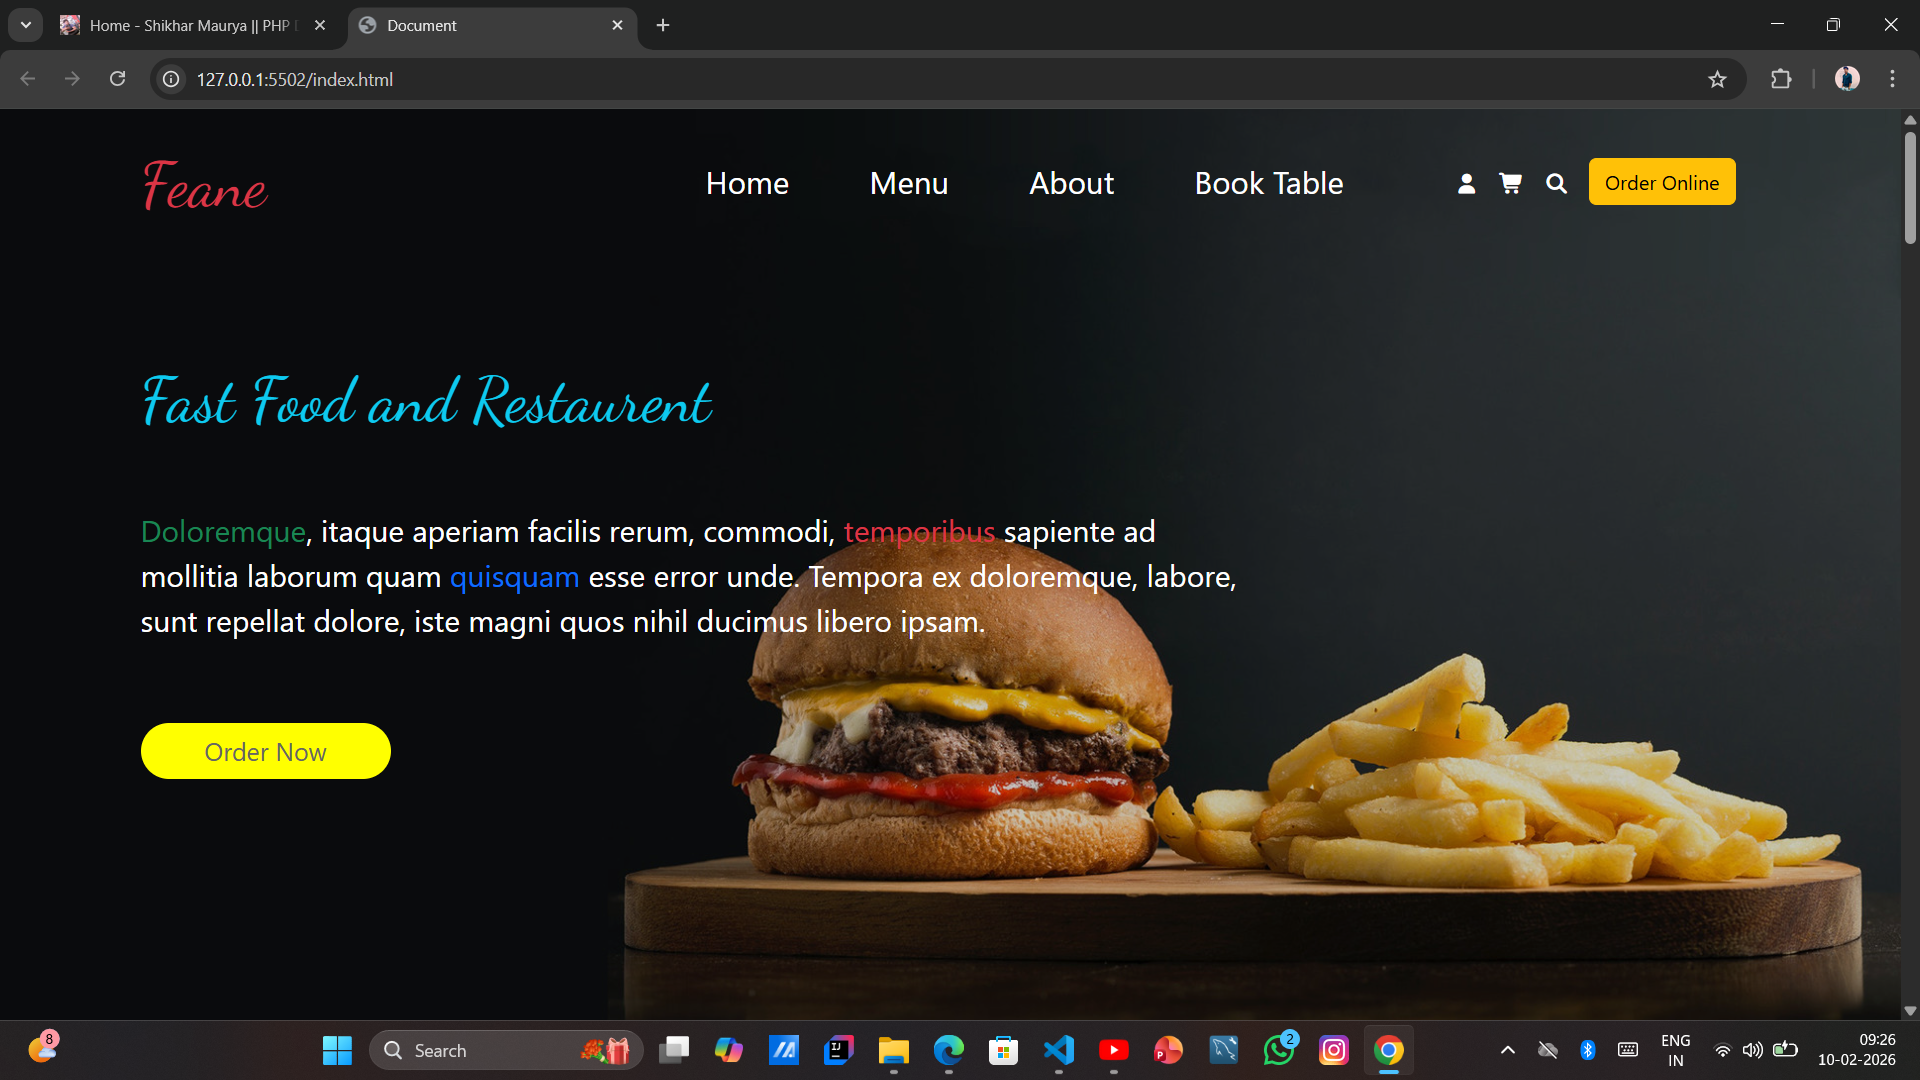Image resolution: width=1920 pixels, height=1080 pixels.
Task: View site information icon in address bar
Action: point(172,79)
